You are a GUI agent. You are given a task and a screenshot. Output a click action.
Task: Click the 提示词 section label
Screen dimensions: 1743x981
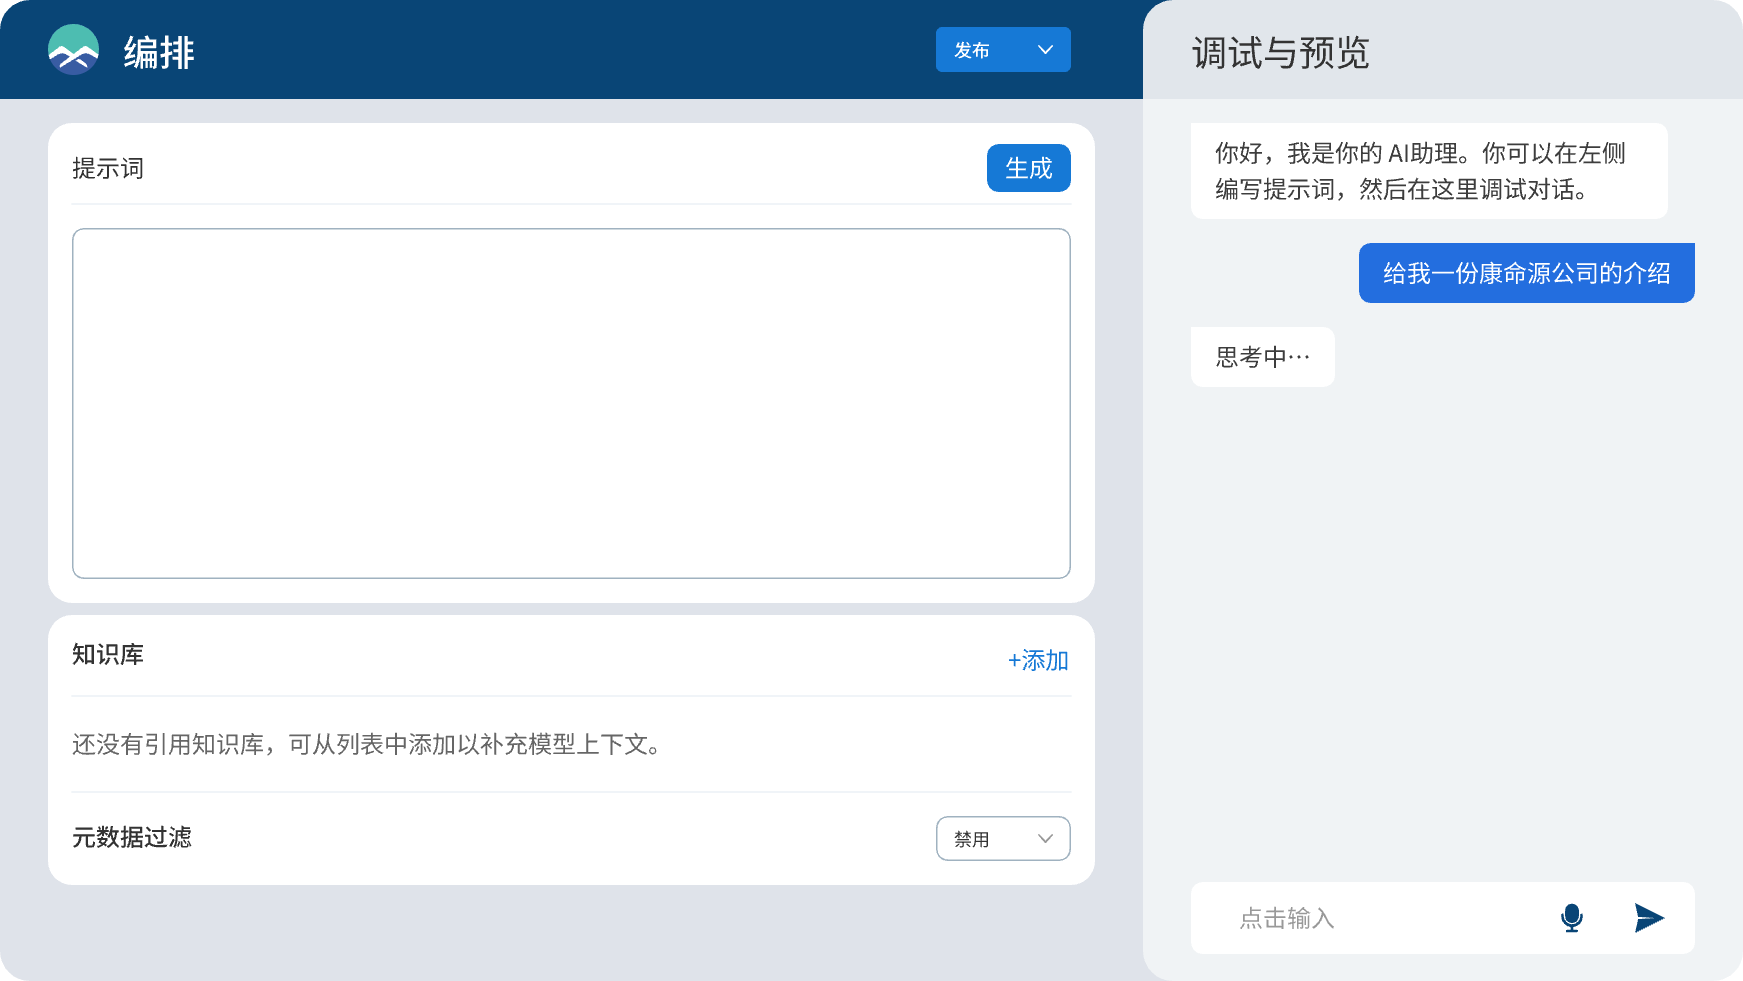point(108,169)
